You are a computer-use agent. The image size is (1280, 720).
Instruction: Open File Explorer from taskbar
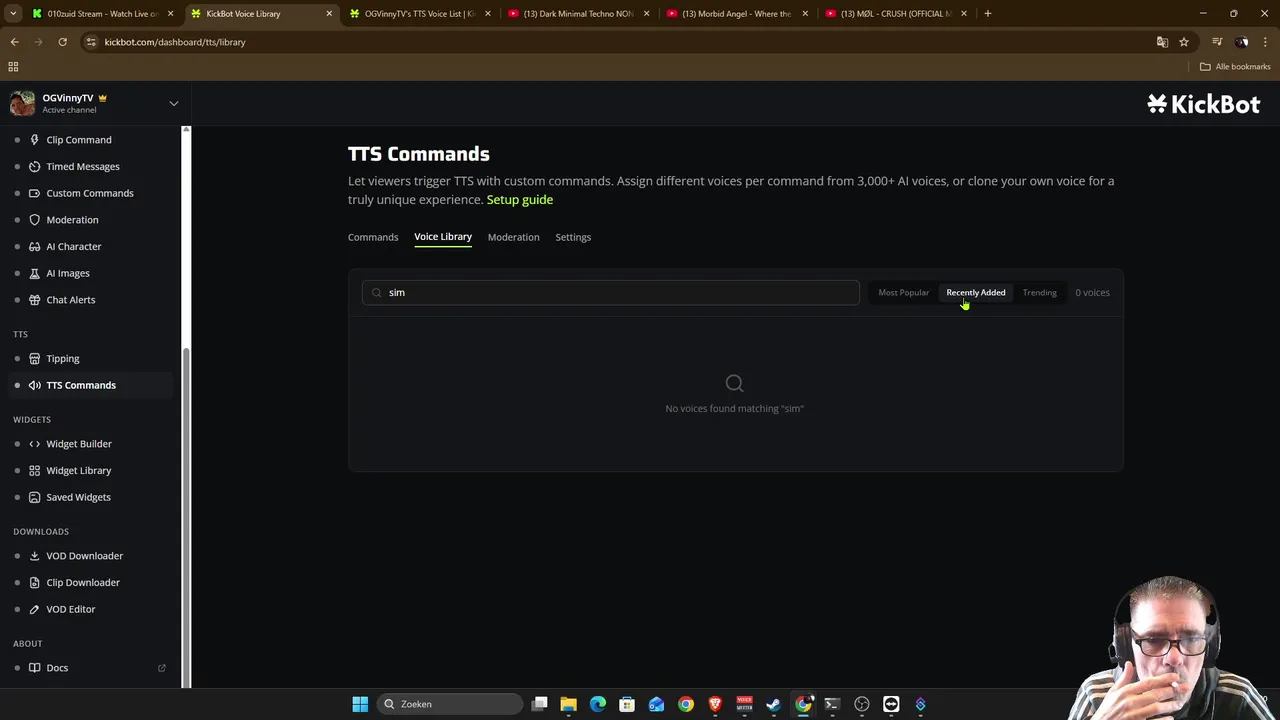tap(568, 704)
